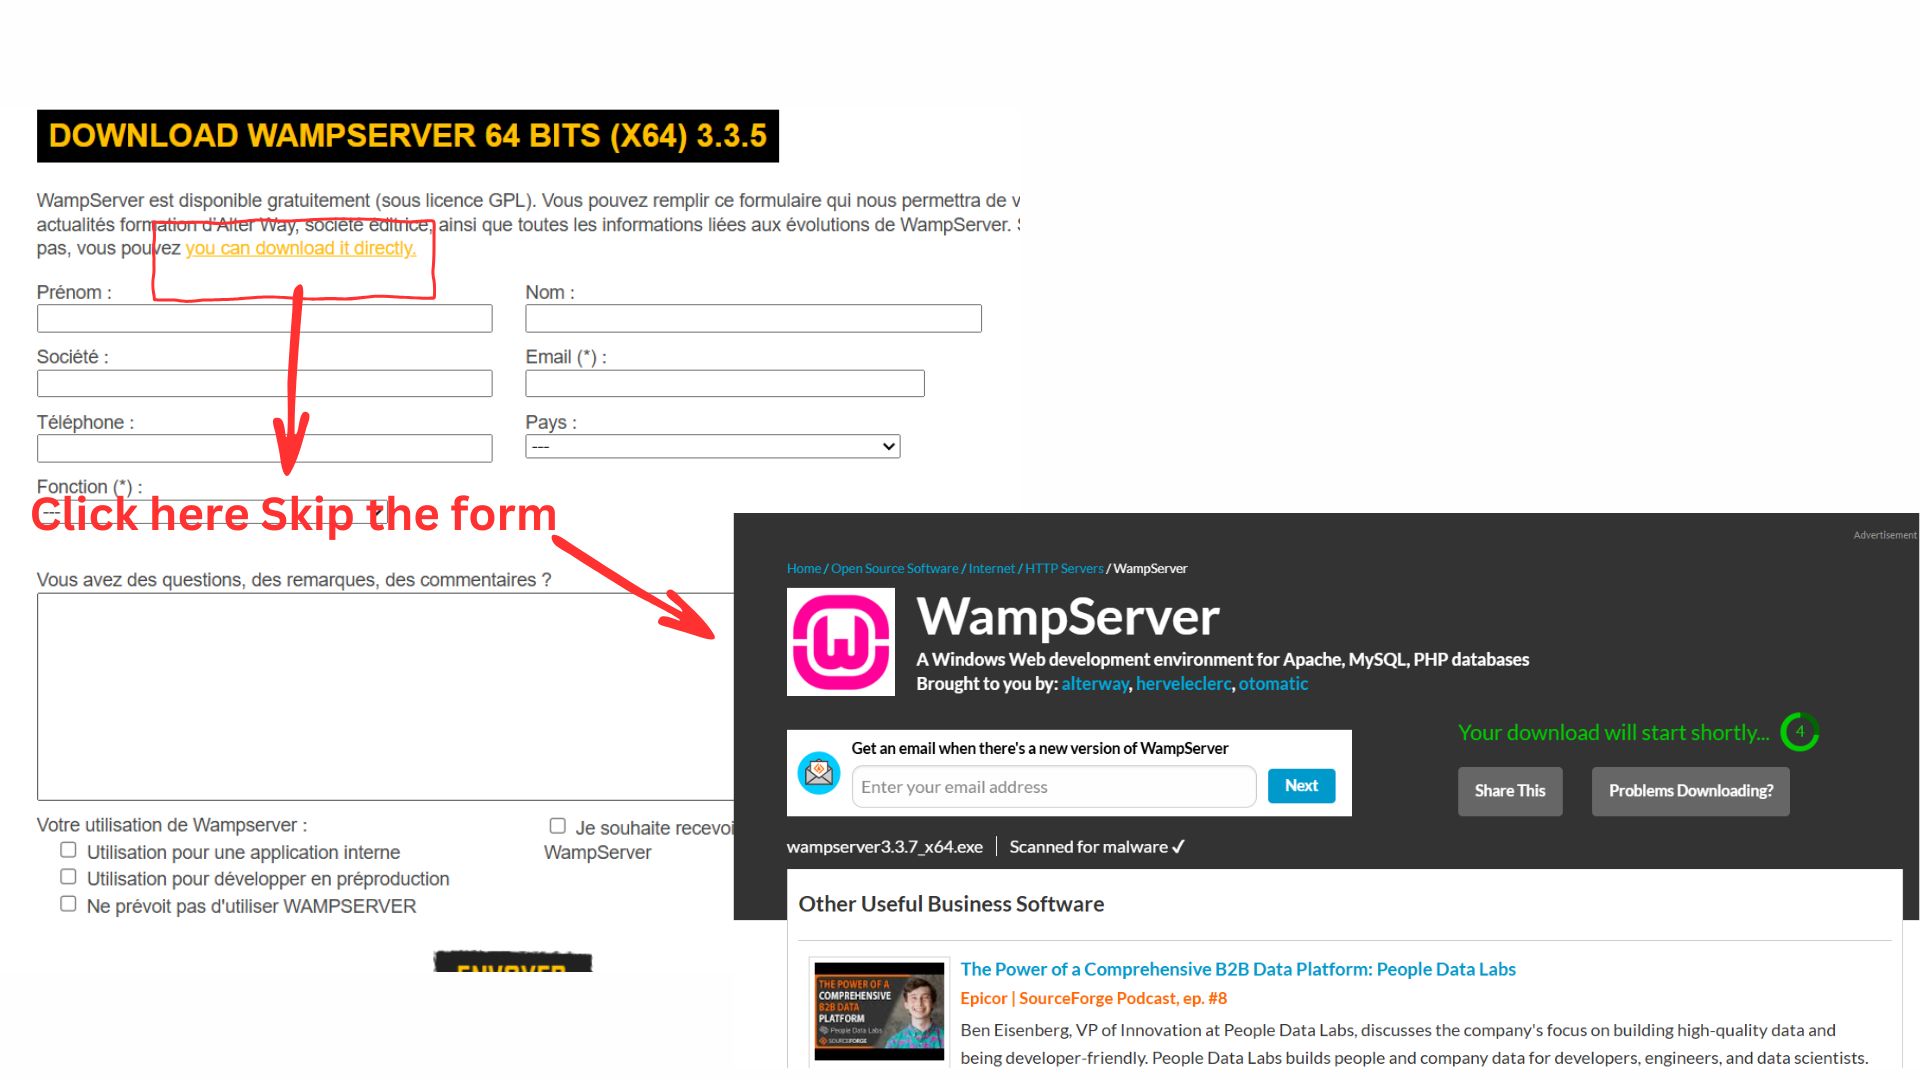Click the countdown timer circle icon

pos(1800,732)
